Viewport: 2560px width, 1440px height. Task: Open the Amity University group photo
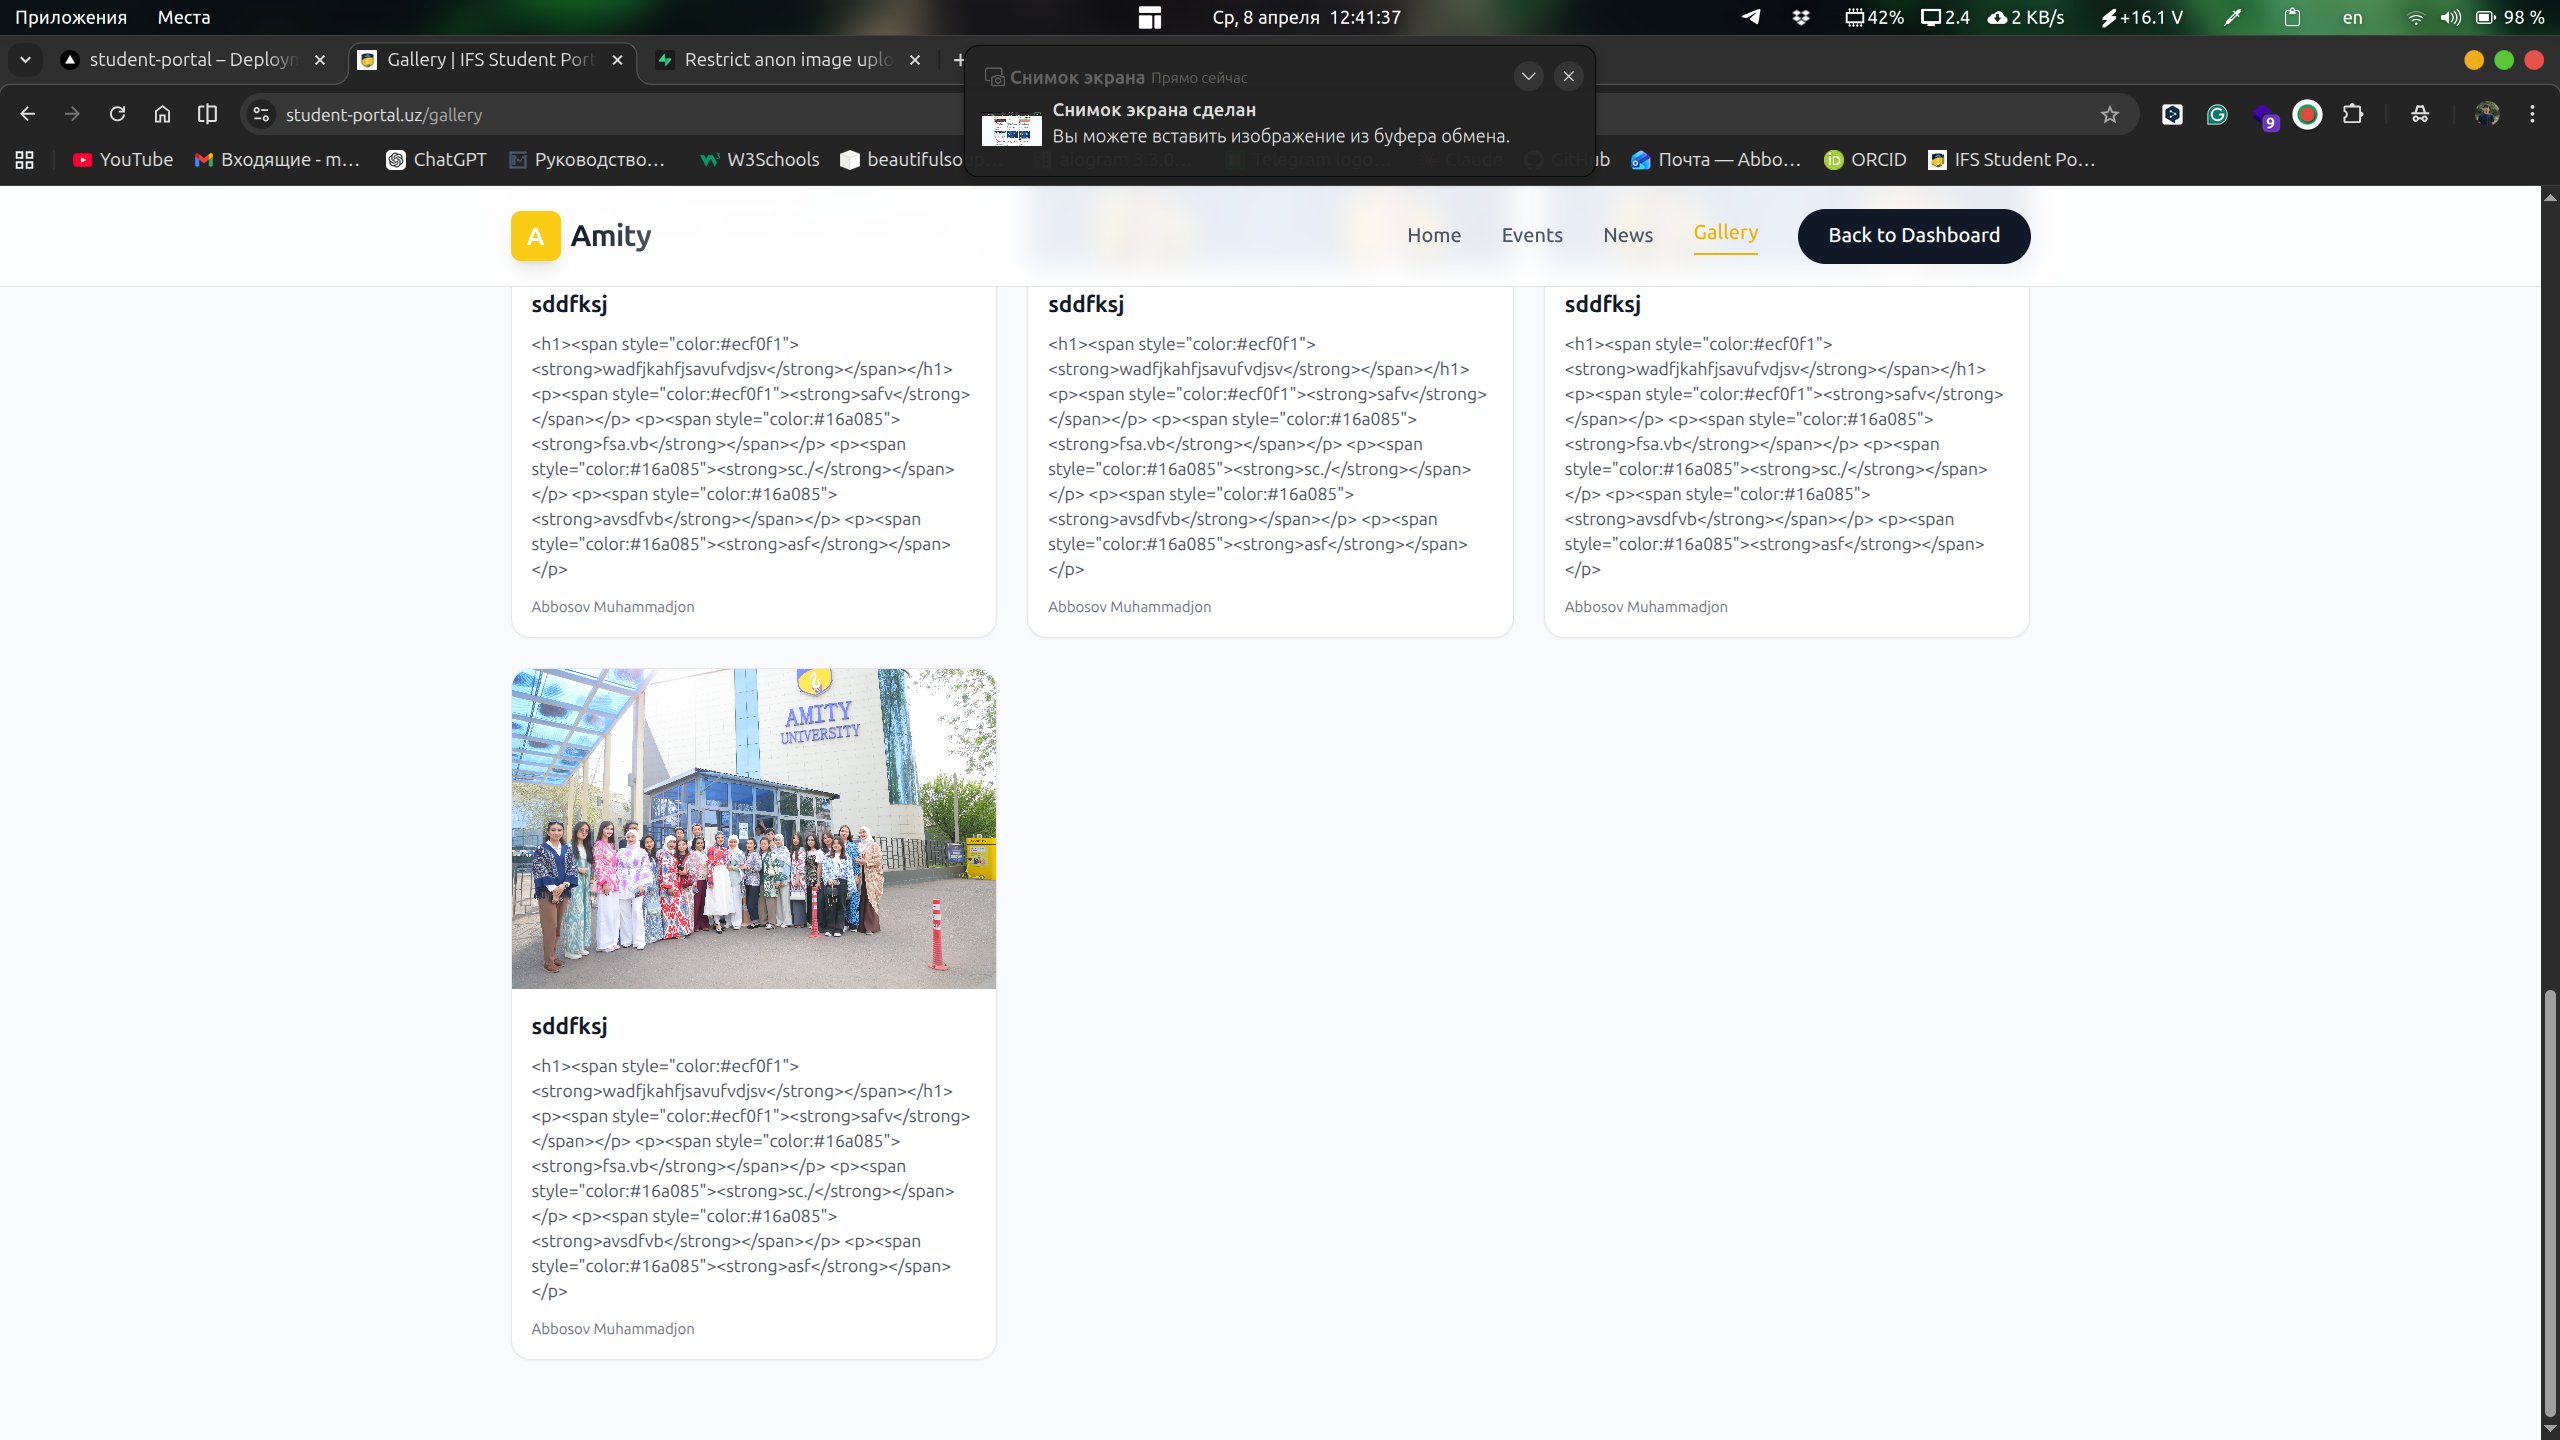point(753,828)
